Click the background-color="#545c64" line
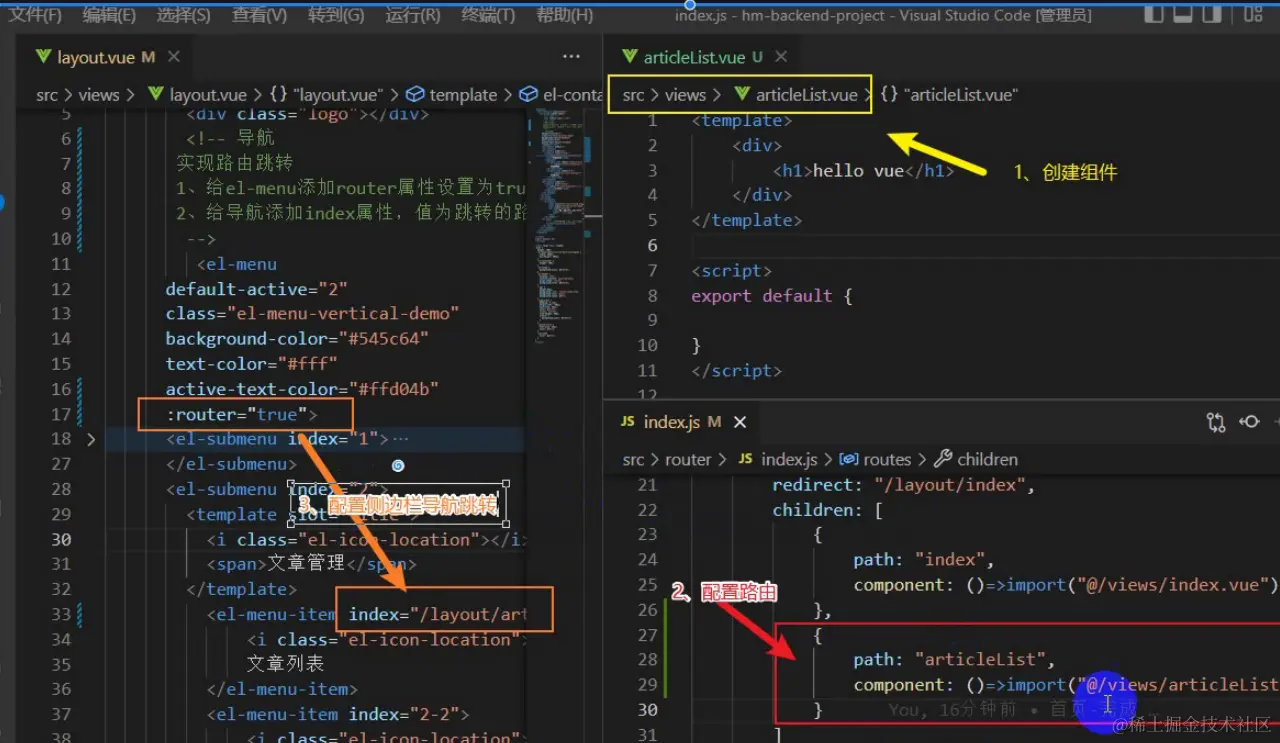Image resolution: width=1280 pixels, height=743 pixels. [297, 339]
